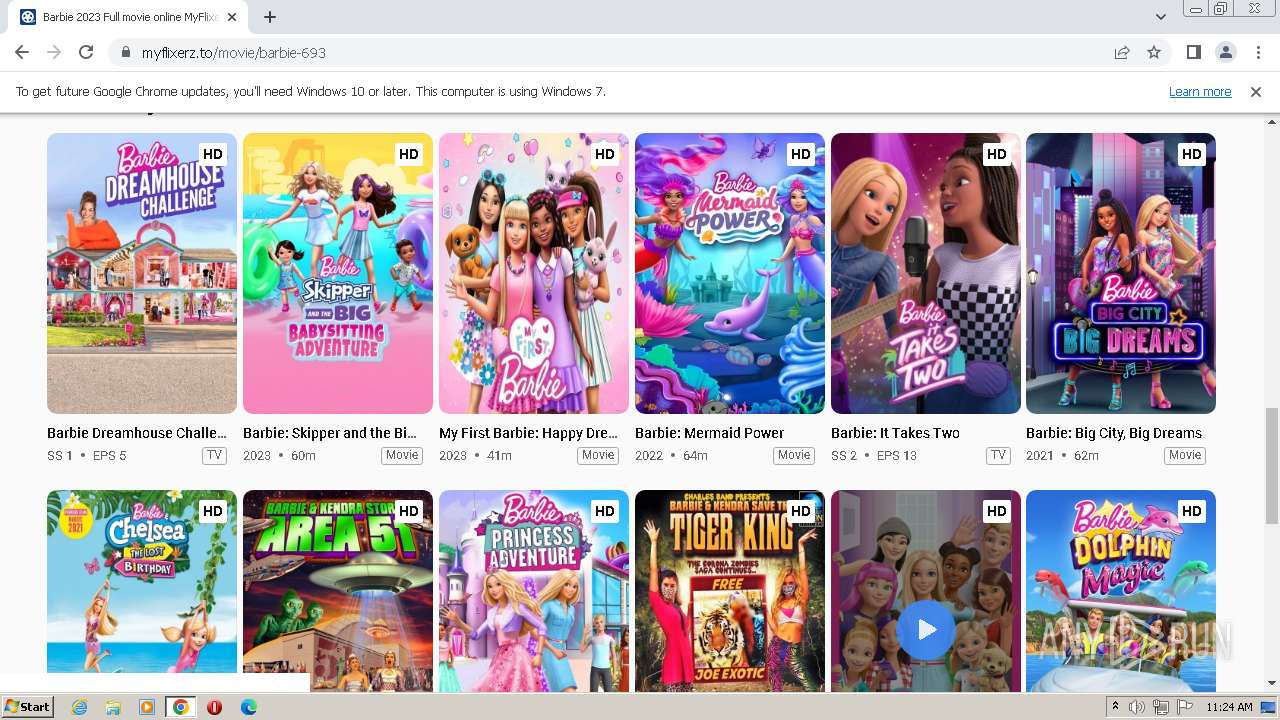Viewport: 1280px width, 720px height.
Task: Open Microsoft Edge from taskbar
Action: 248,707
